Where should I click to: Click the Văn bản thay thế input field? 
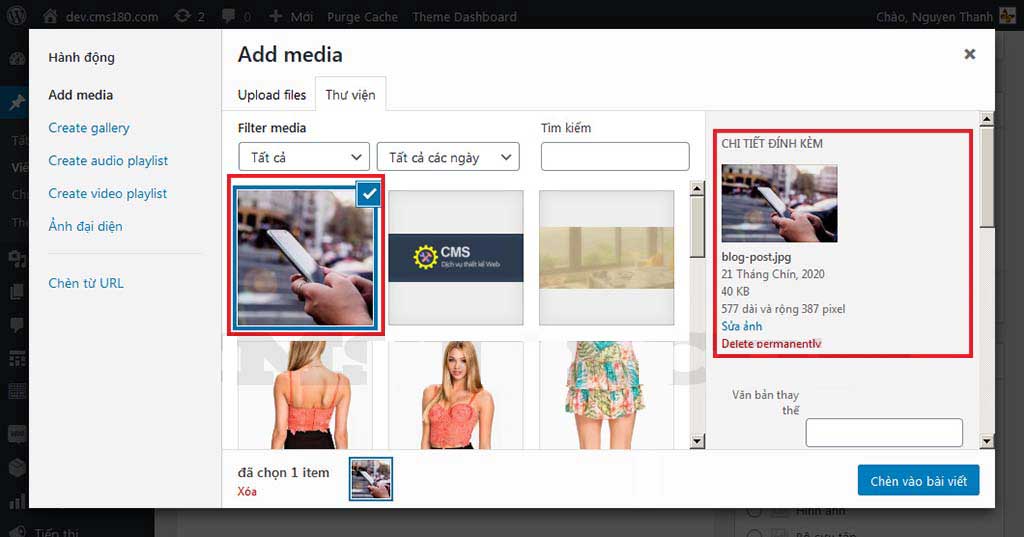[884, 432]
